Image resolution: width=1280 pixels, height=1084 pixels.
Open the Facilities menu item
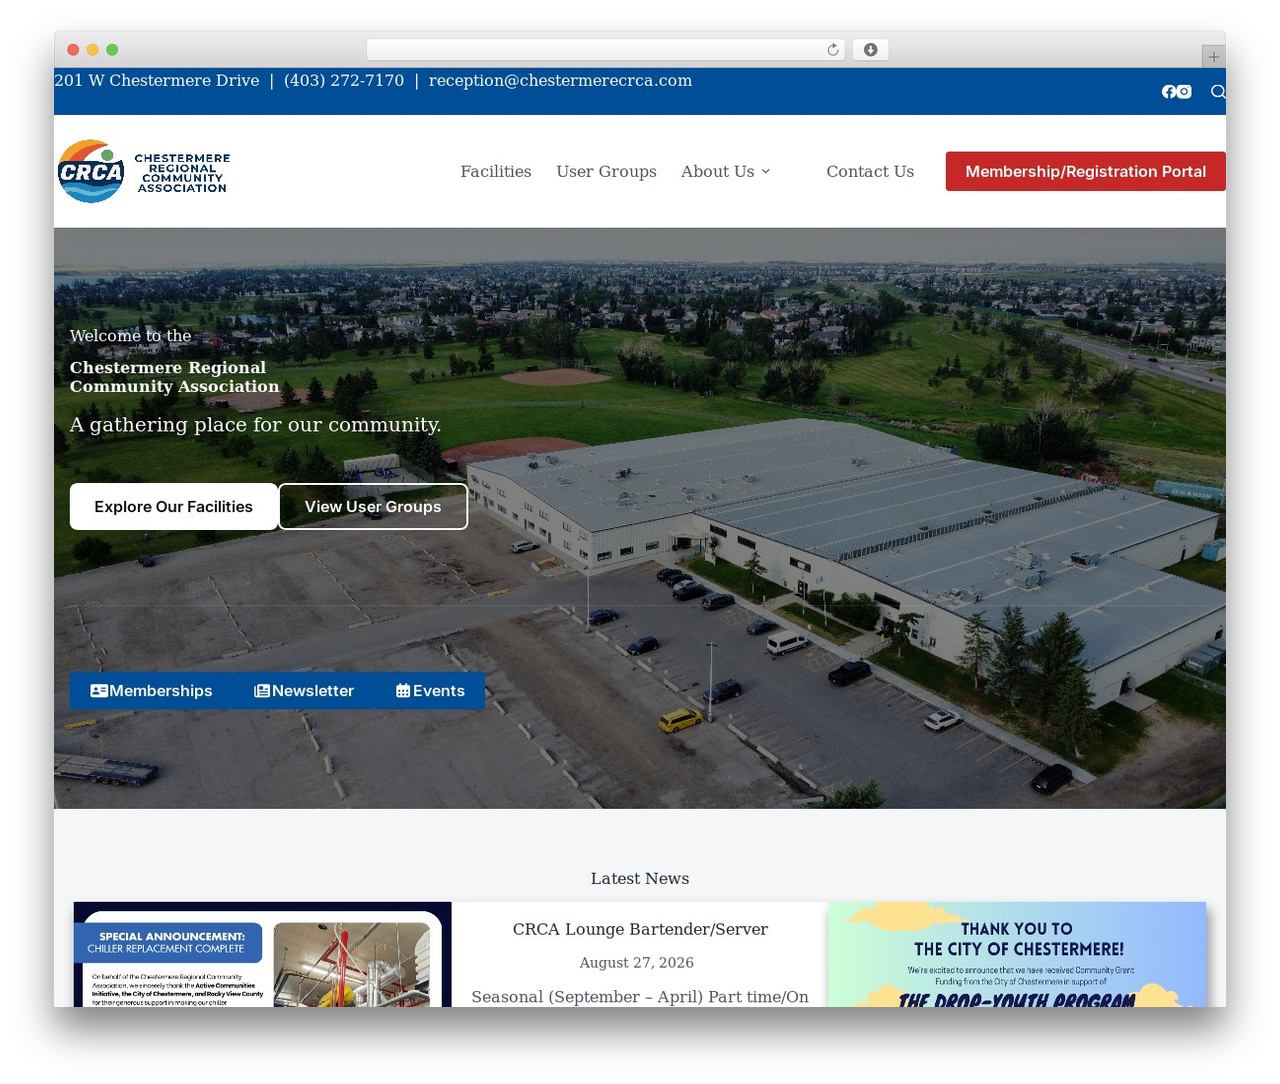(496, 172)
